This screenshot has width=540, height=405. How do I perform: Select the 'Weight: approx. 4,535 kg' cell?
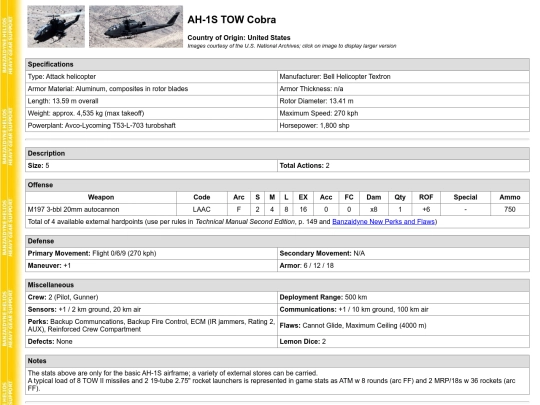click(151, 113)
